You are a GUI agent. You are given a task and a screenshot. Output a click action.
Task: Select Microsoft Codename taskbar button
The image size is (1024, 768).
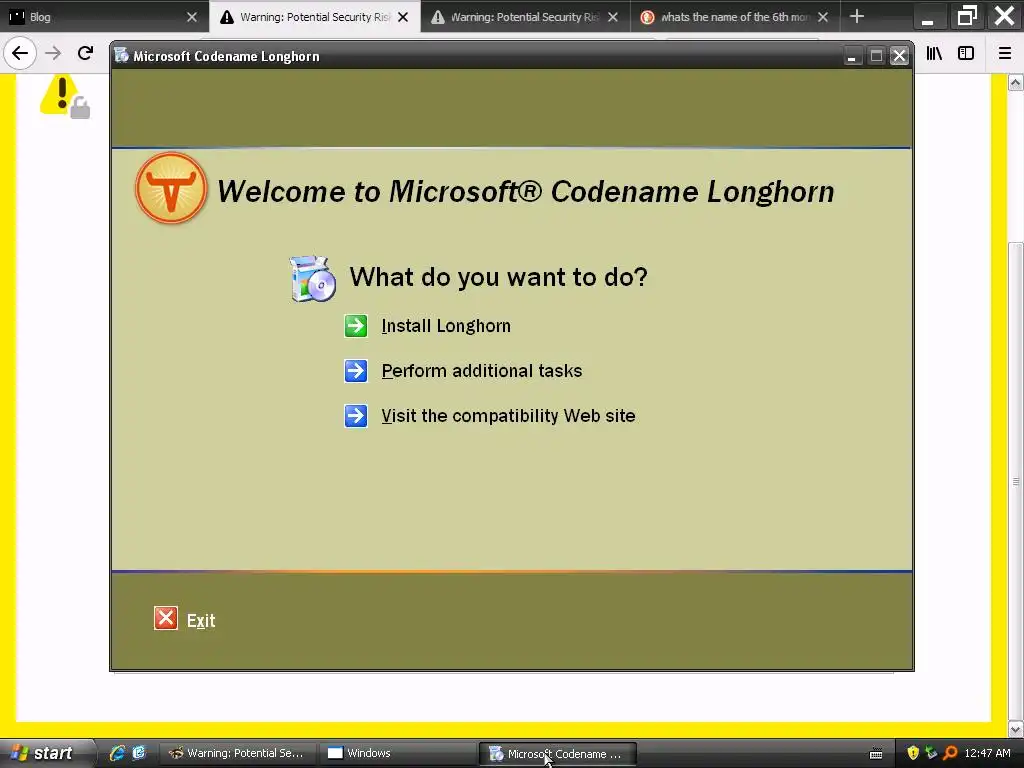pos(557,754)
